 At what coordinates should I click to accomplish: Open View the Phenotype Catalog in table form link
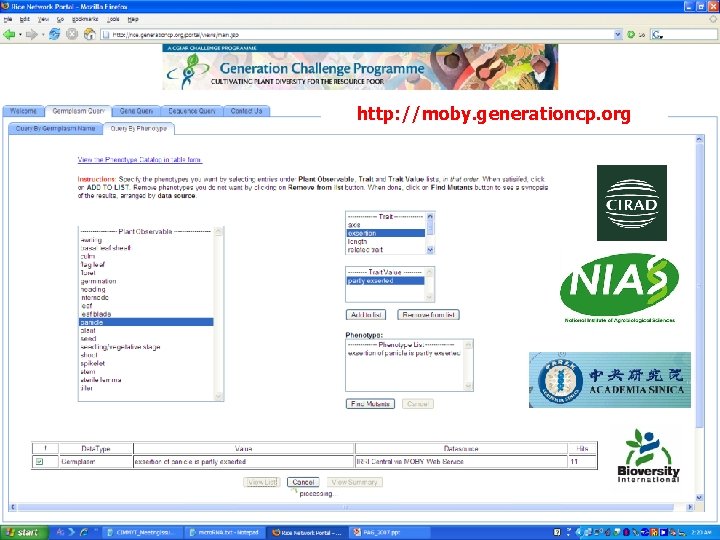pos(140,160)
